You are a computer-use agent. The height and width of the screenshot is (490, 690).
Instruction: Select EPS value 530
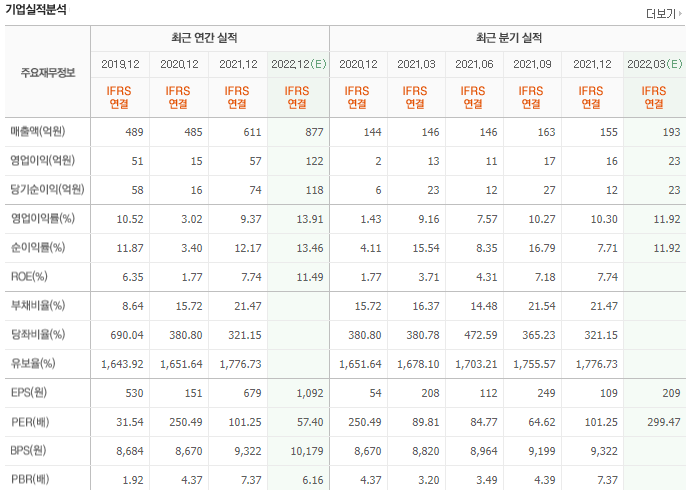point(134,393)
